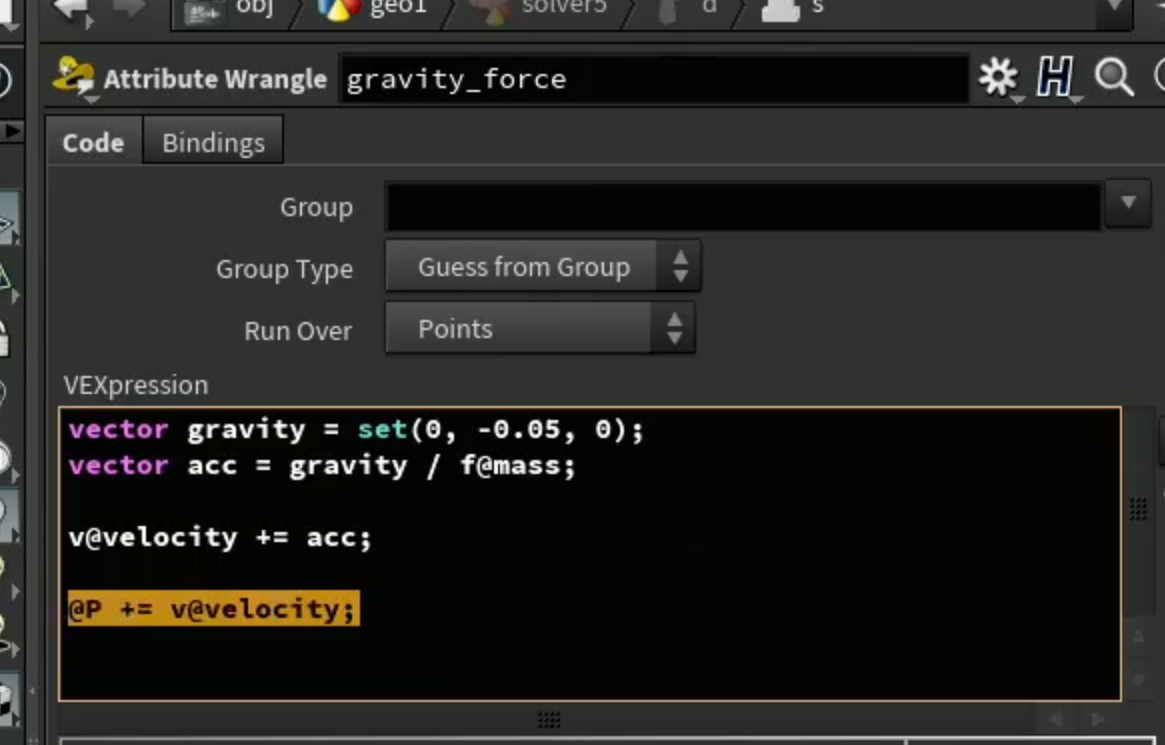Click the gravity_force node name field
Image resolution: width=1165 pixels, height=745 pixels.
pos(654,78)
